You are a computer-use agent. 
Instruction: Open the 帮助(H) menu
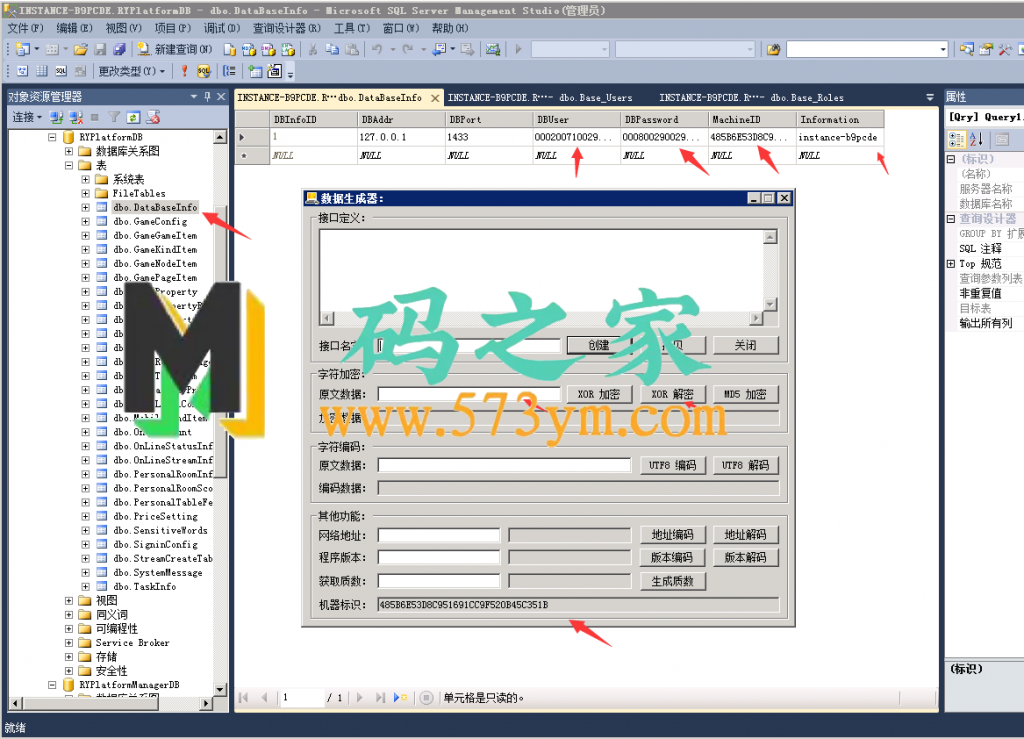pyautogui.click(x=450, y=28)
